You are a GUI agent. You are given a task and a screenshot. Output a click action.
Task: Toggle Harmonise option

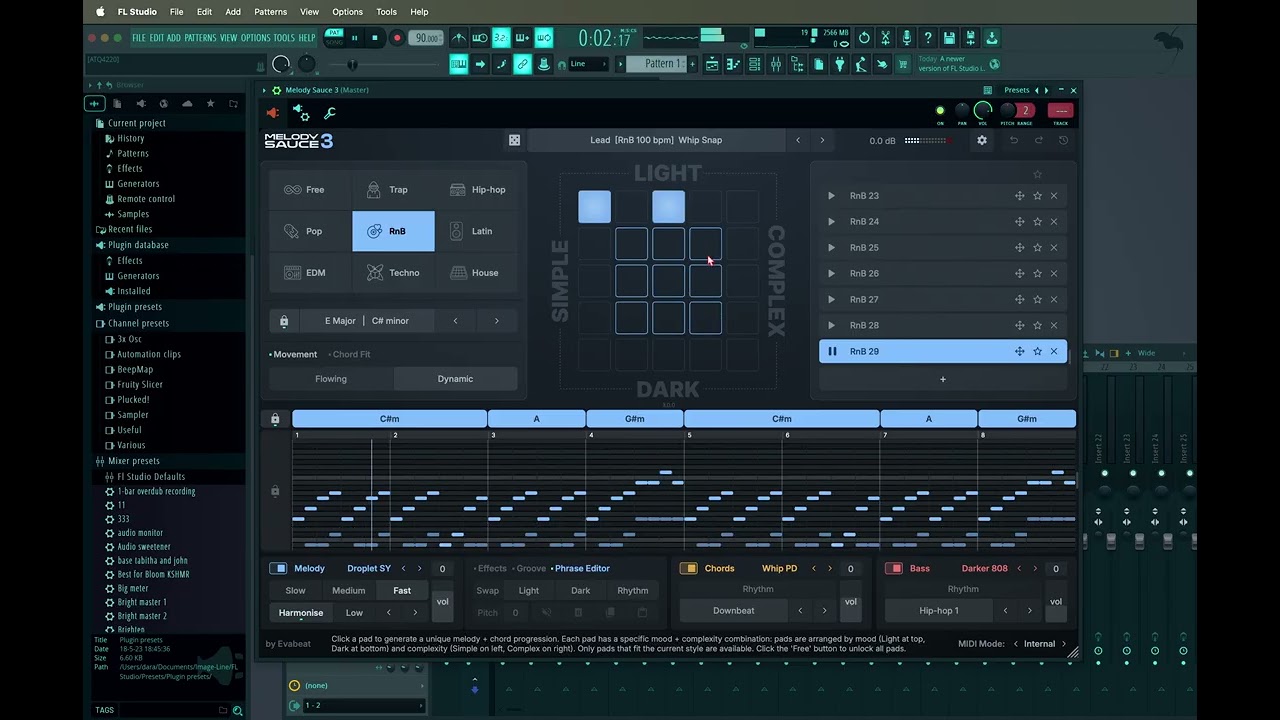(301, 613)
